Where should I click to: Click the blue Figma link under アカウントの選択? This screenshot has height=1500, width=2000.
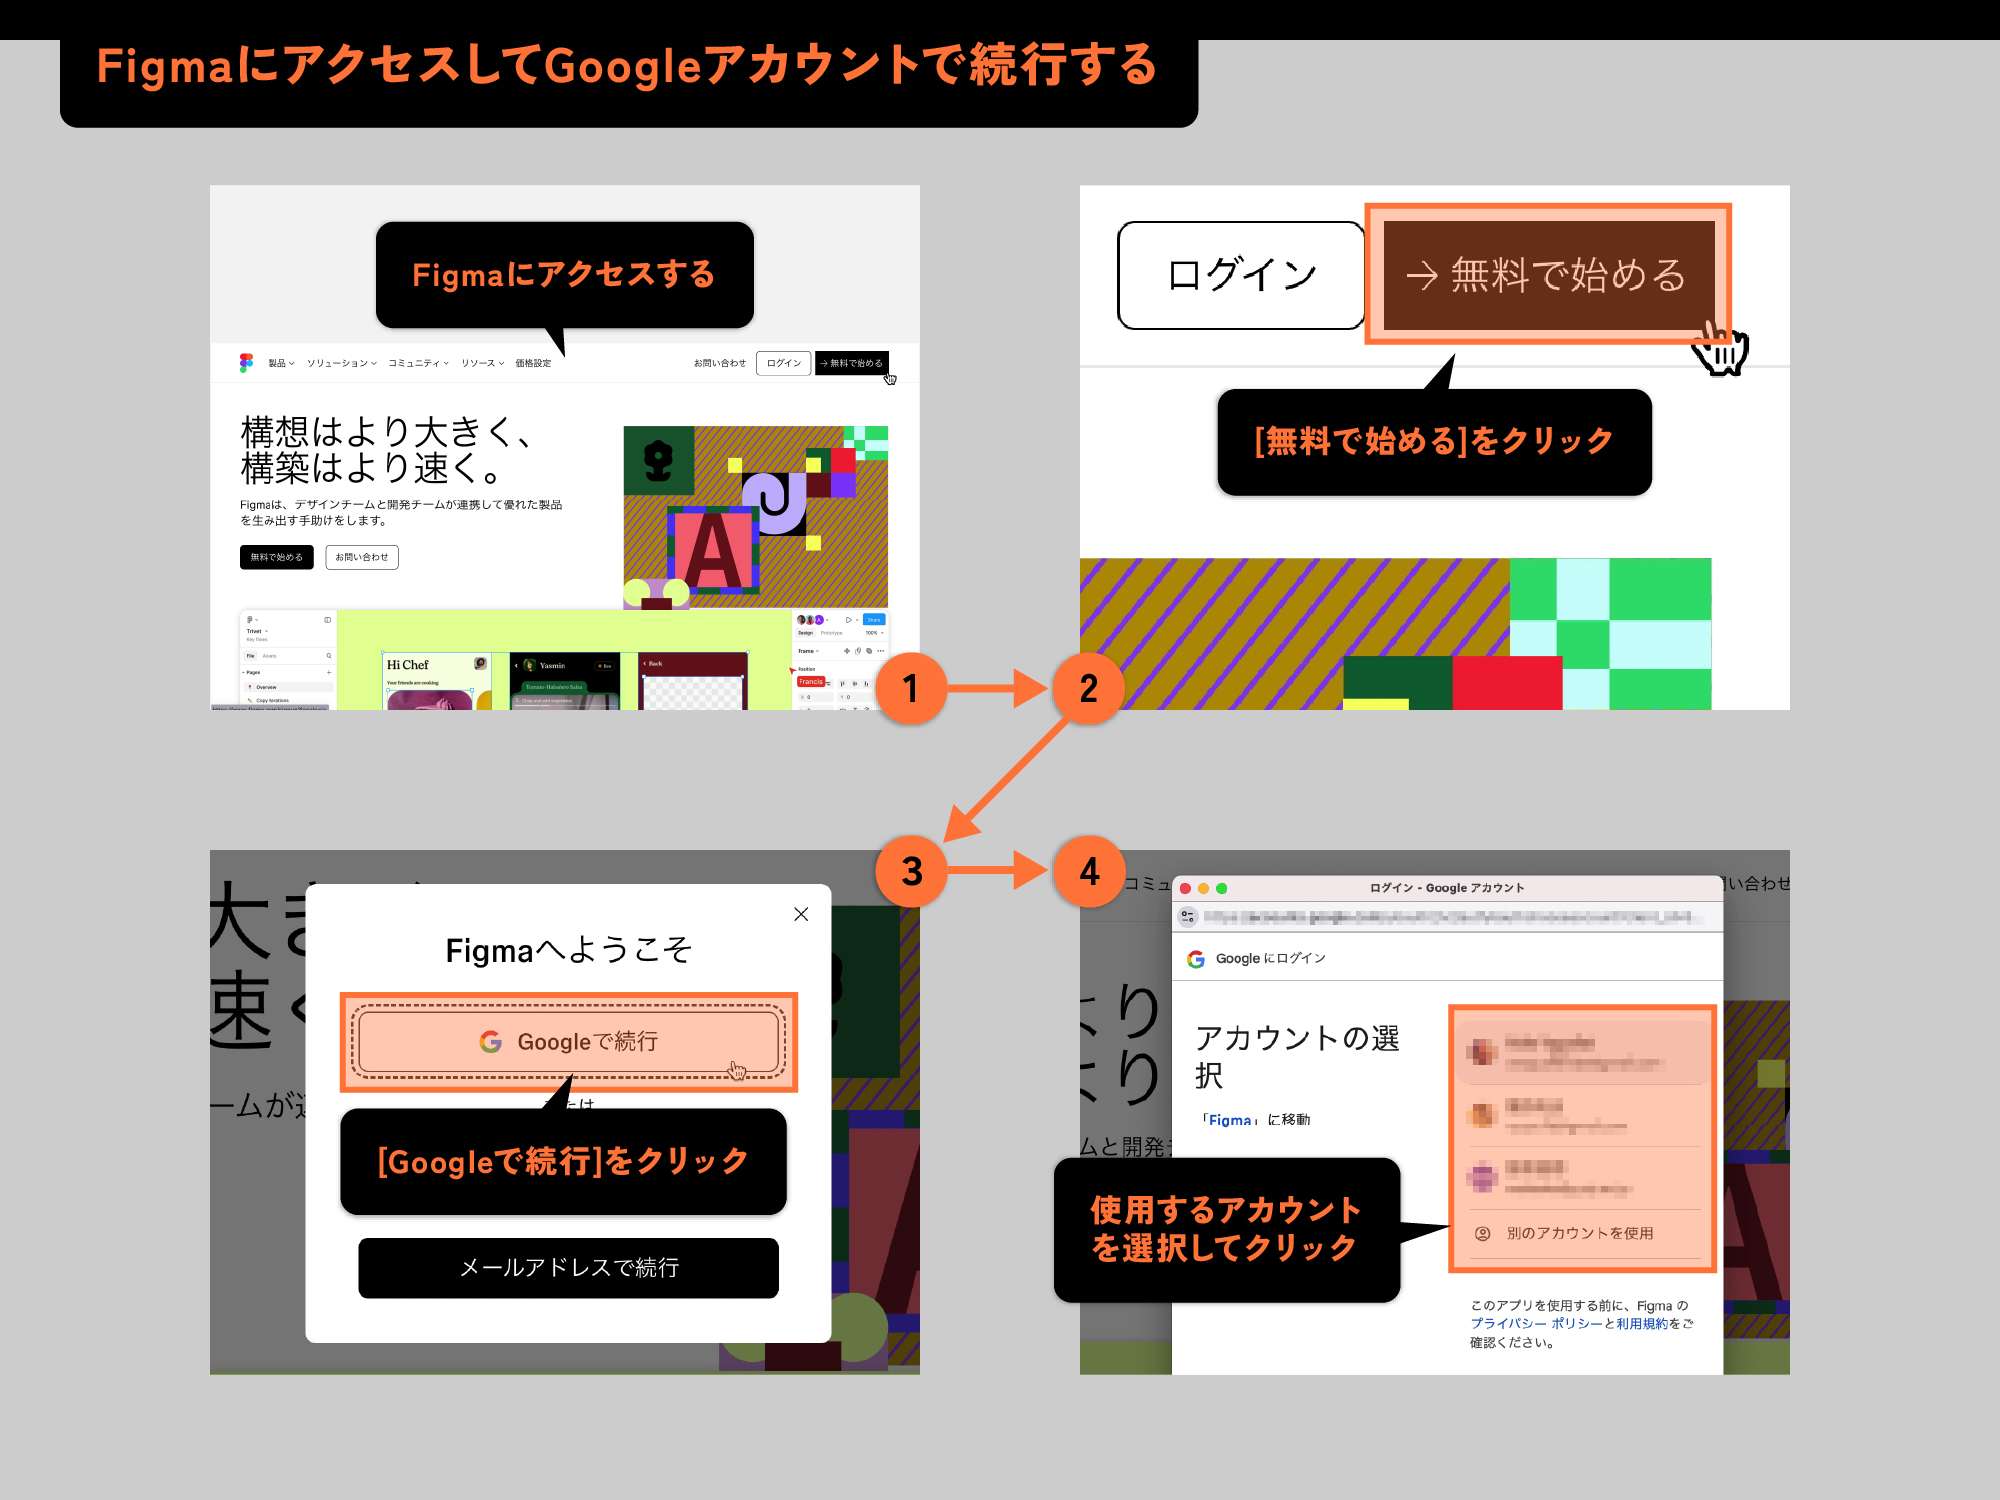coord(1230,1120)
